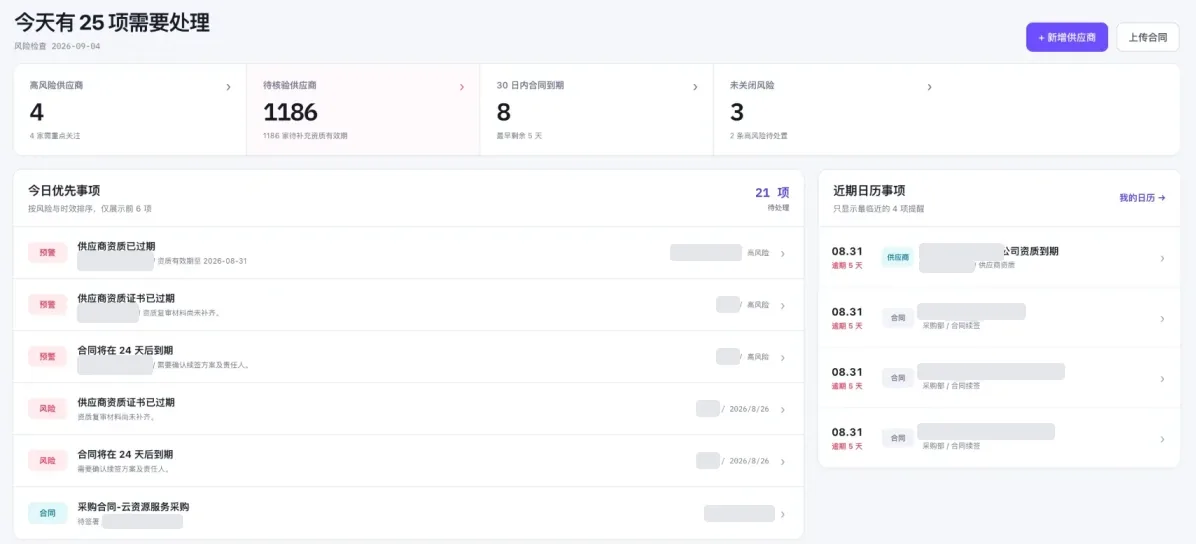Click the 供应商 tag in the 公司资质到期 calendar row

coord(898,257)
